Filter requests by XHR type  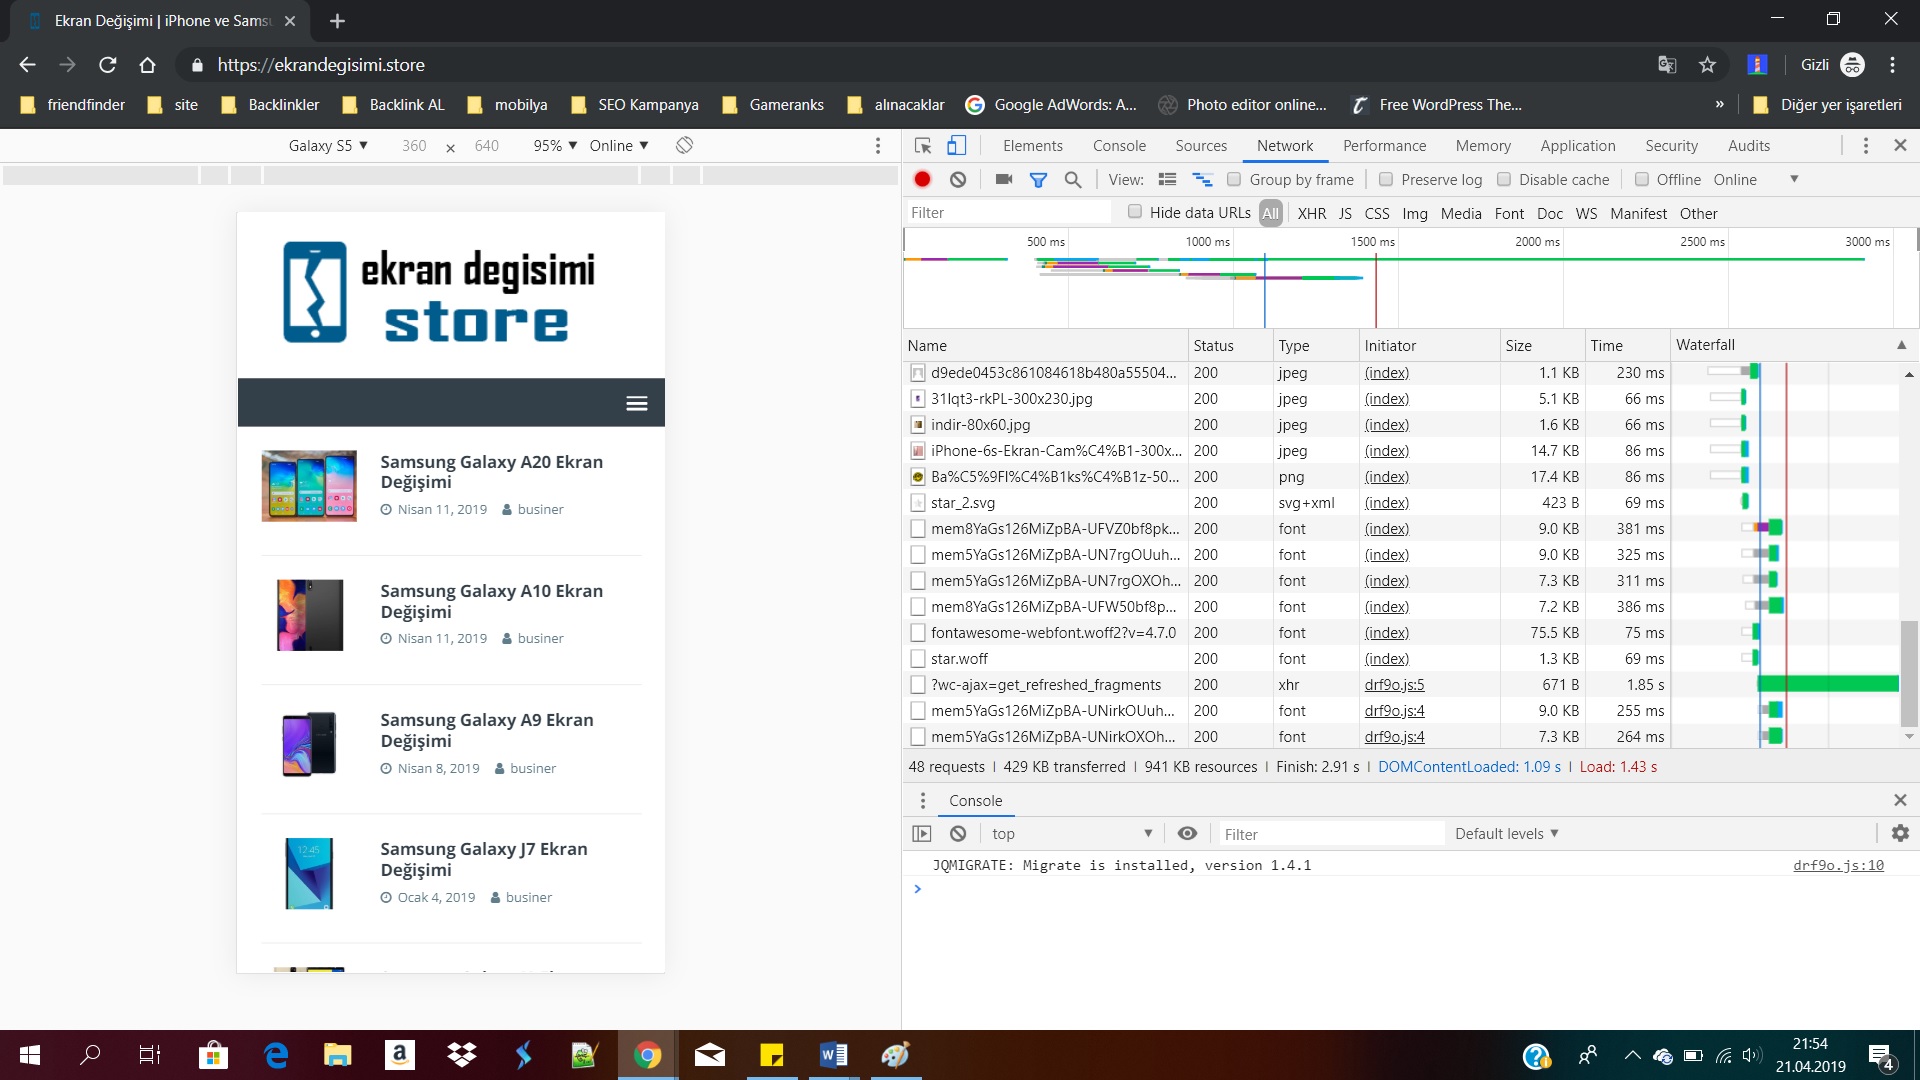point(1311,213)
